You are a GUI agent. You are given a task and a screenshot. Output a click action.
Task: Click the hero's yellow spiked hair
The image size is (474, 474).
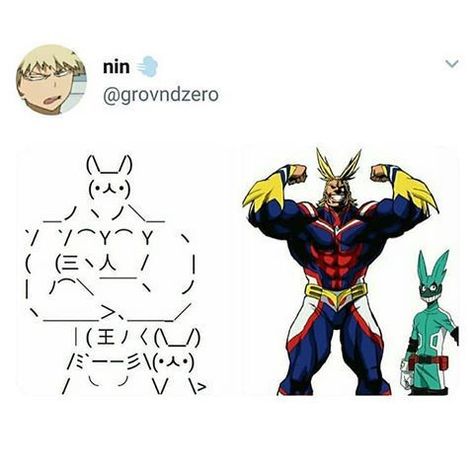tap(337, 170)
